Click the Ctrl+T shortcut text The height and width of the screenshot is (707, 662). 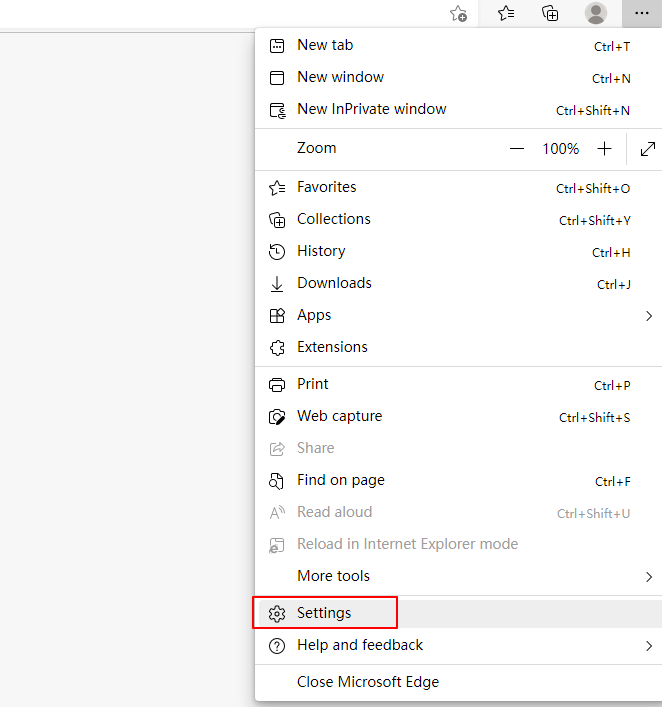[x=612, y=47]
